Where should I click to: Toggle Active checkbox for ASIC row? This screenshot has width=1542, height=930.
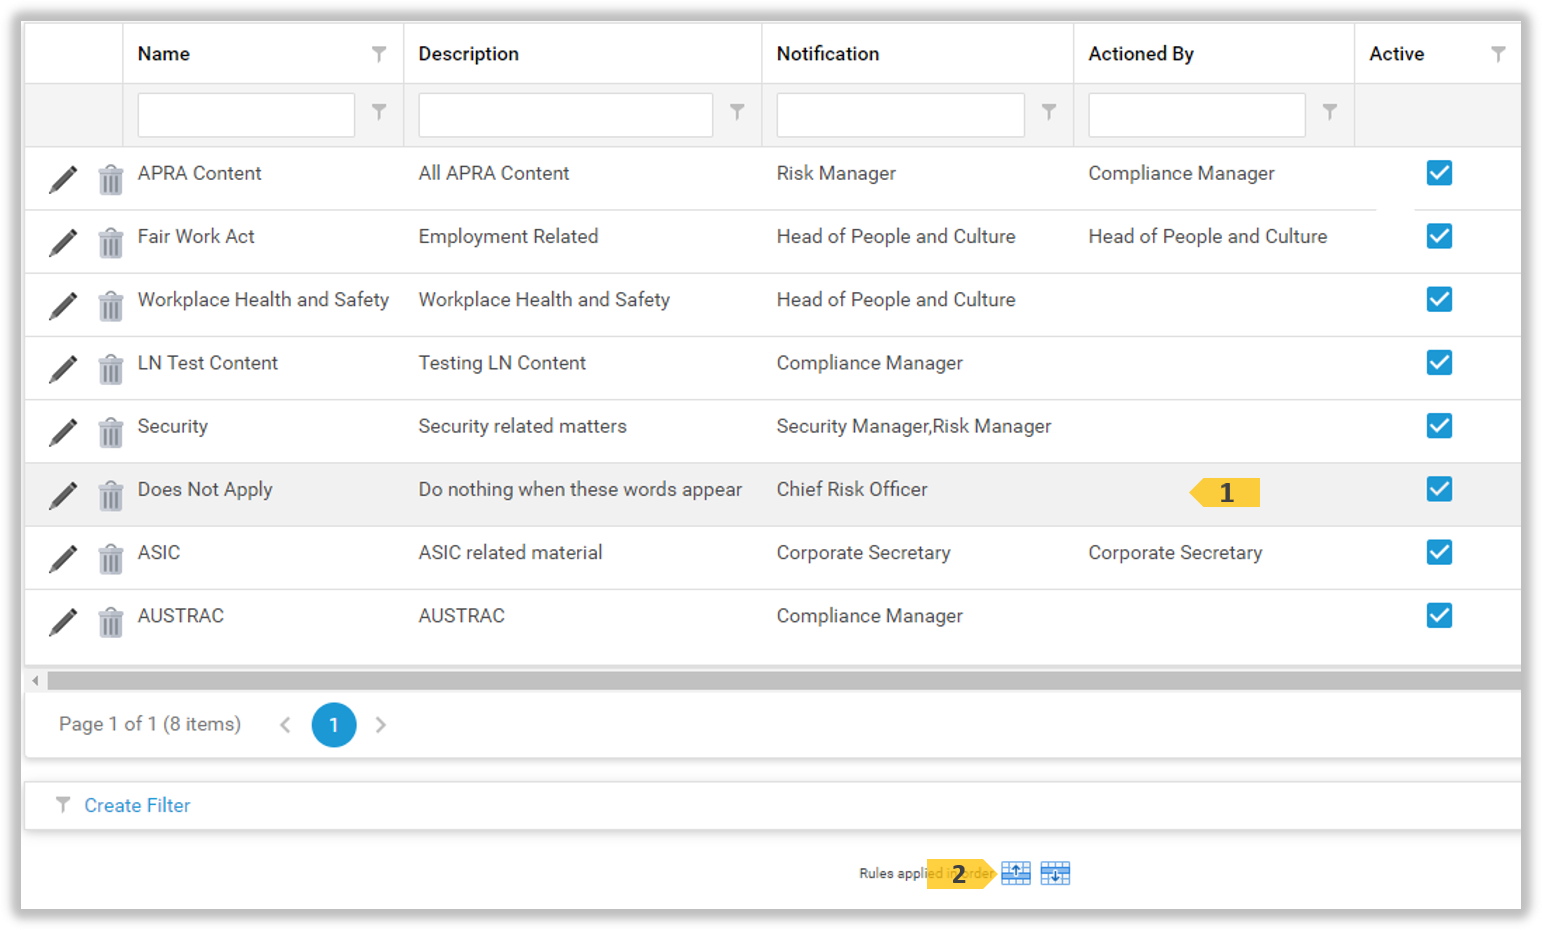(1439, 552)
